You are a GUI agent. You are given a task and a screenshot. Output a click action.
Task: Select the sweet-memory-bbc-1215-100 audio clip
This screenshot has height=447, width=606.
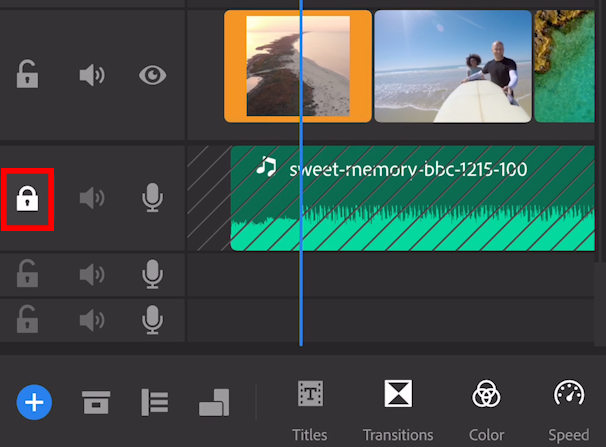pos(412,198)
